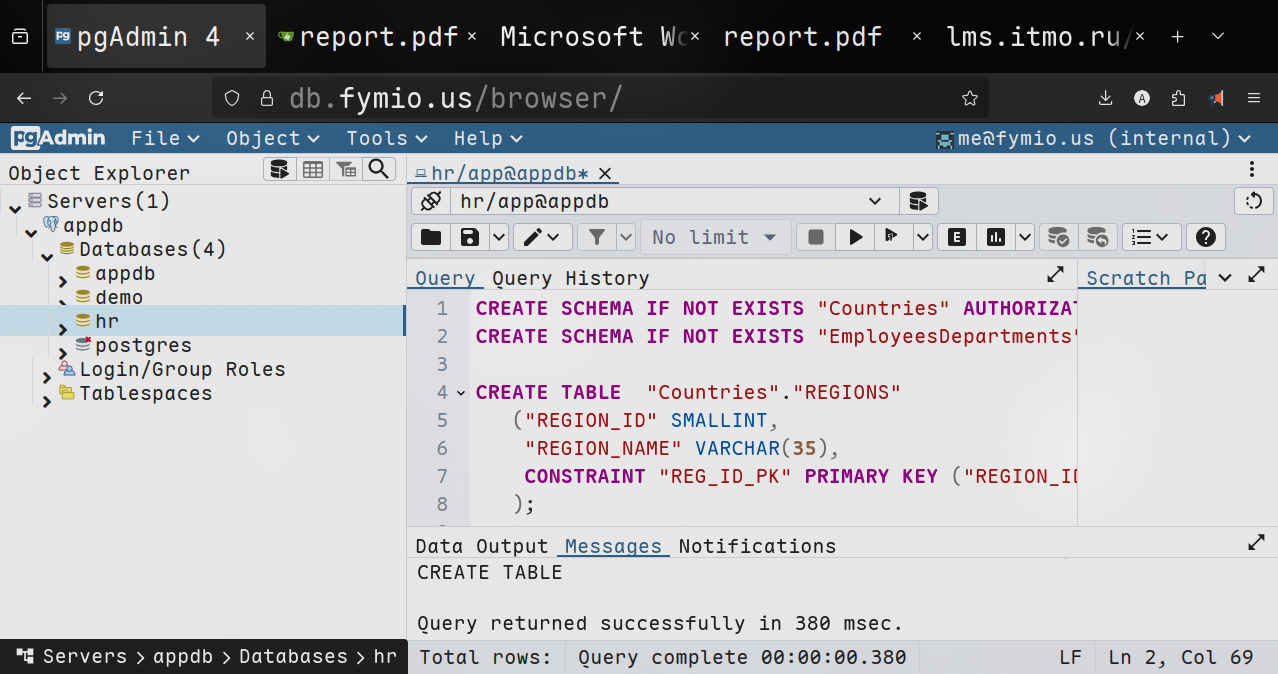
Task: Open the query tool help question mark icon
Action: coord(1206,237)
